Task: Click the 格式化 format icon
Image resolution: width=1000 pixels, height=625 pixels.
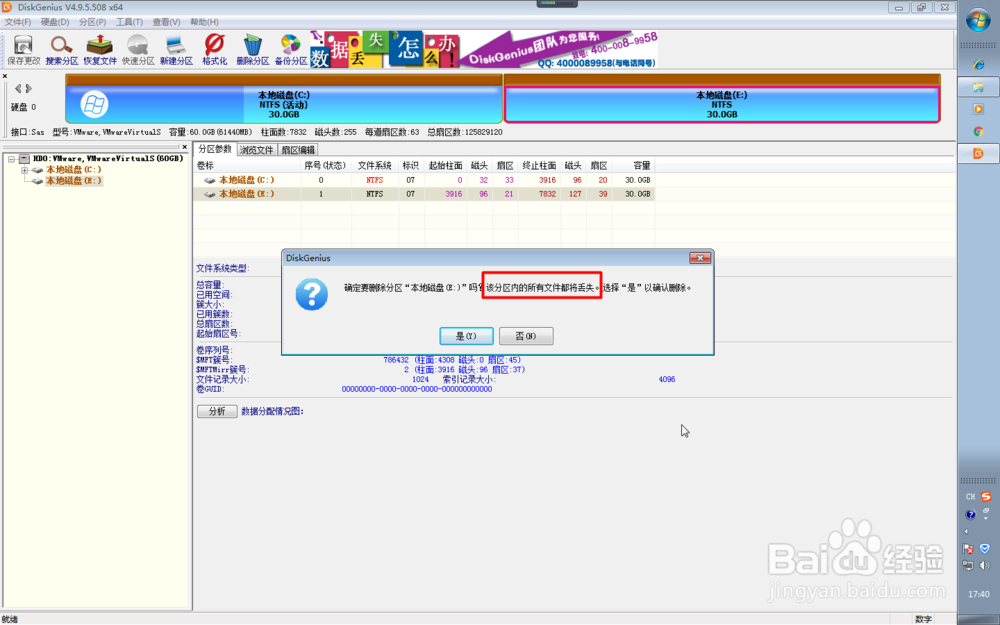Action: (214, 50)
